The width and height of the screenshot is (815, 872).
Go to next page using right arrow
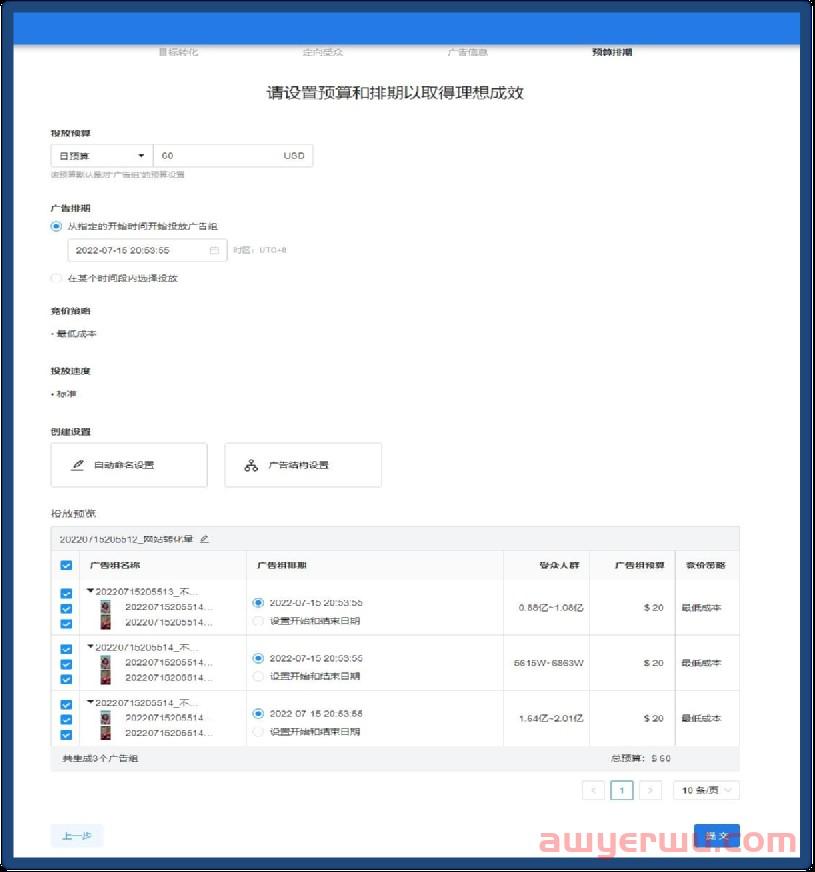coord(650,790)
